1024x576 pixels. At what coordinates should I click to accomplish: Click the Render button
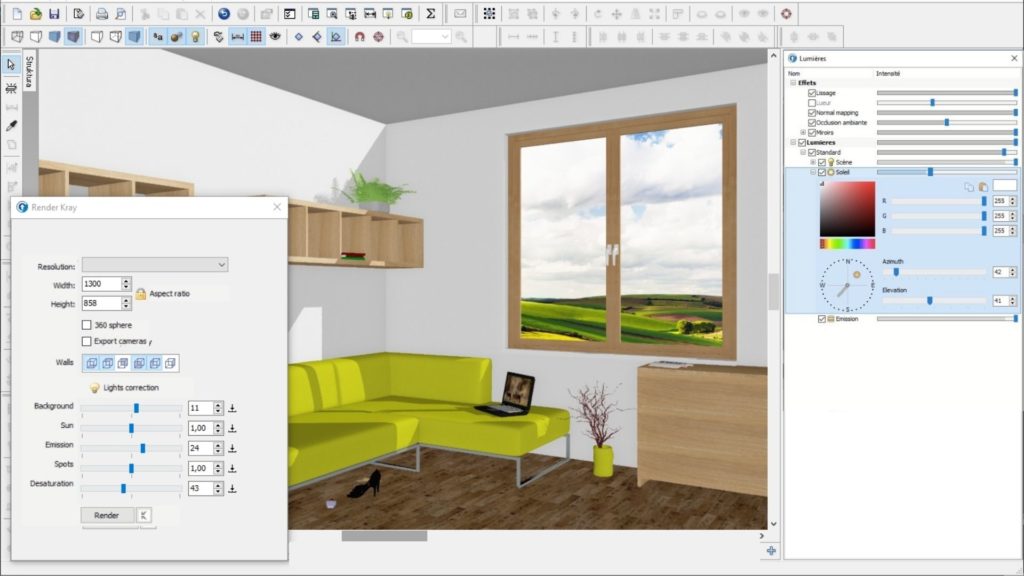106,515
